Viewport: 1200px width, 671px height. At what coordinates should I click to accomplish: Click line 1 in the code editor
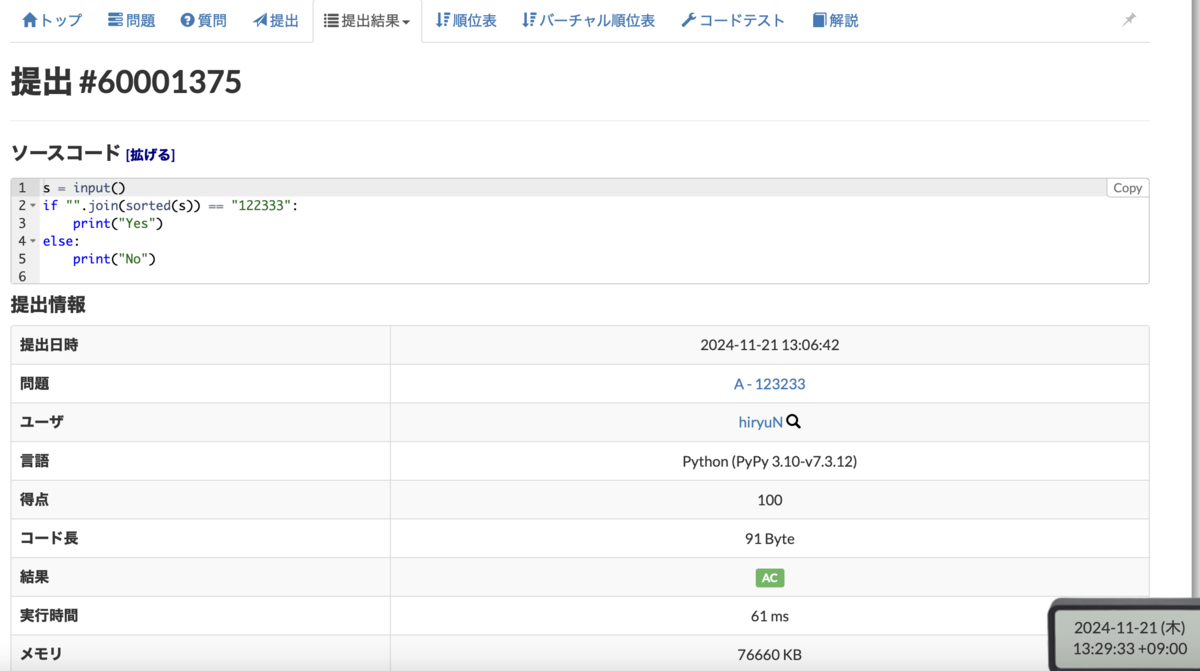coord(594,188)
